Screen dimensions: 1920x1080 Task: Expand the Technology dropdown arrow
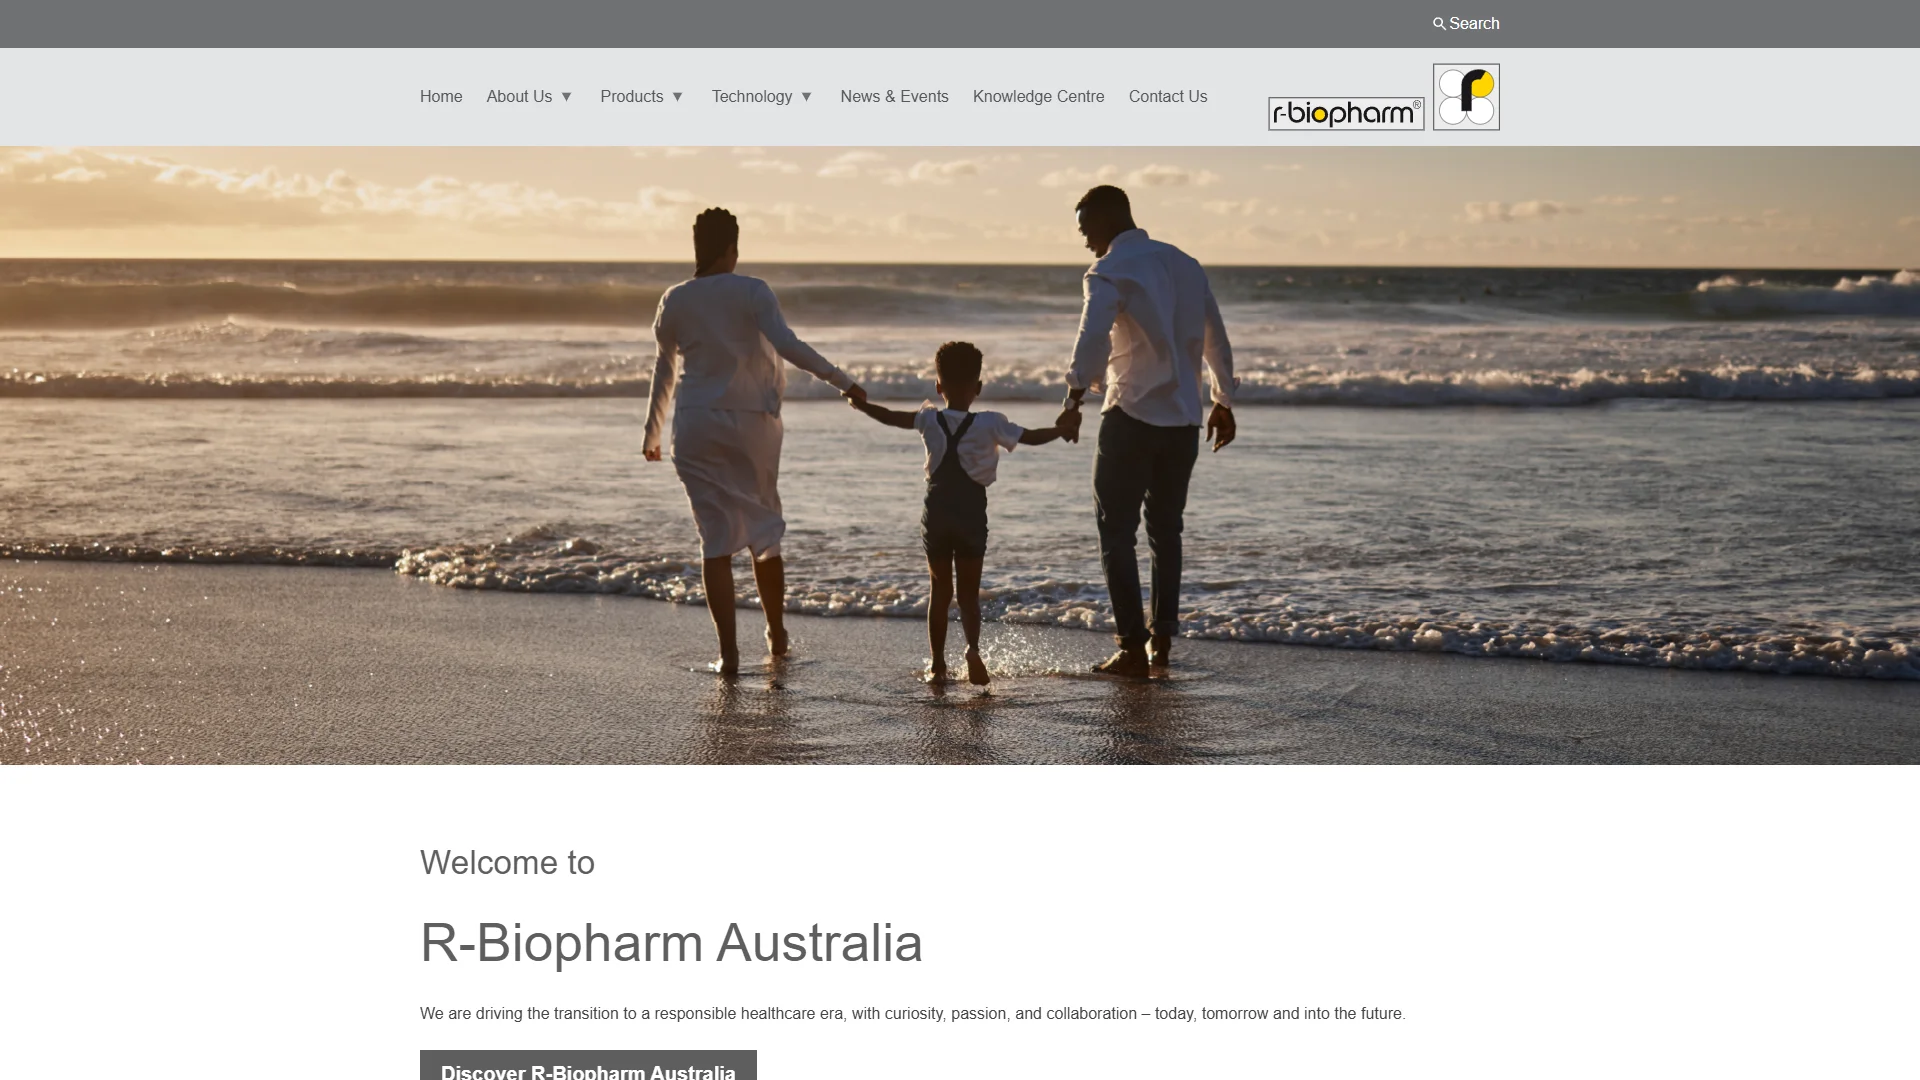pos(806,97)
